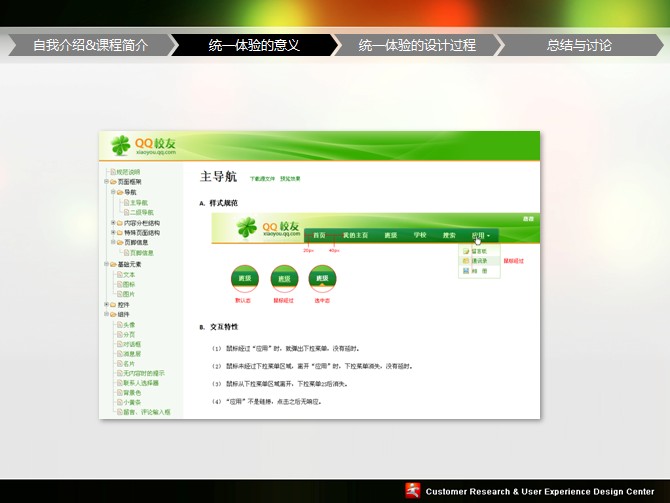Open 无内容时的提示 tree item
The width and height of the screenshot is (670, 503).
point(144,373)
